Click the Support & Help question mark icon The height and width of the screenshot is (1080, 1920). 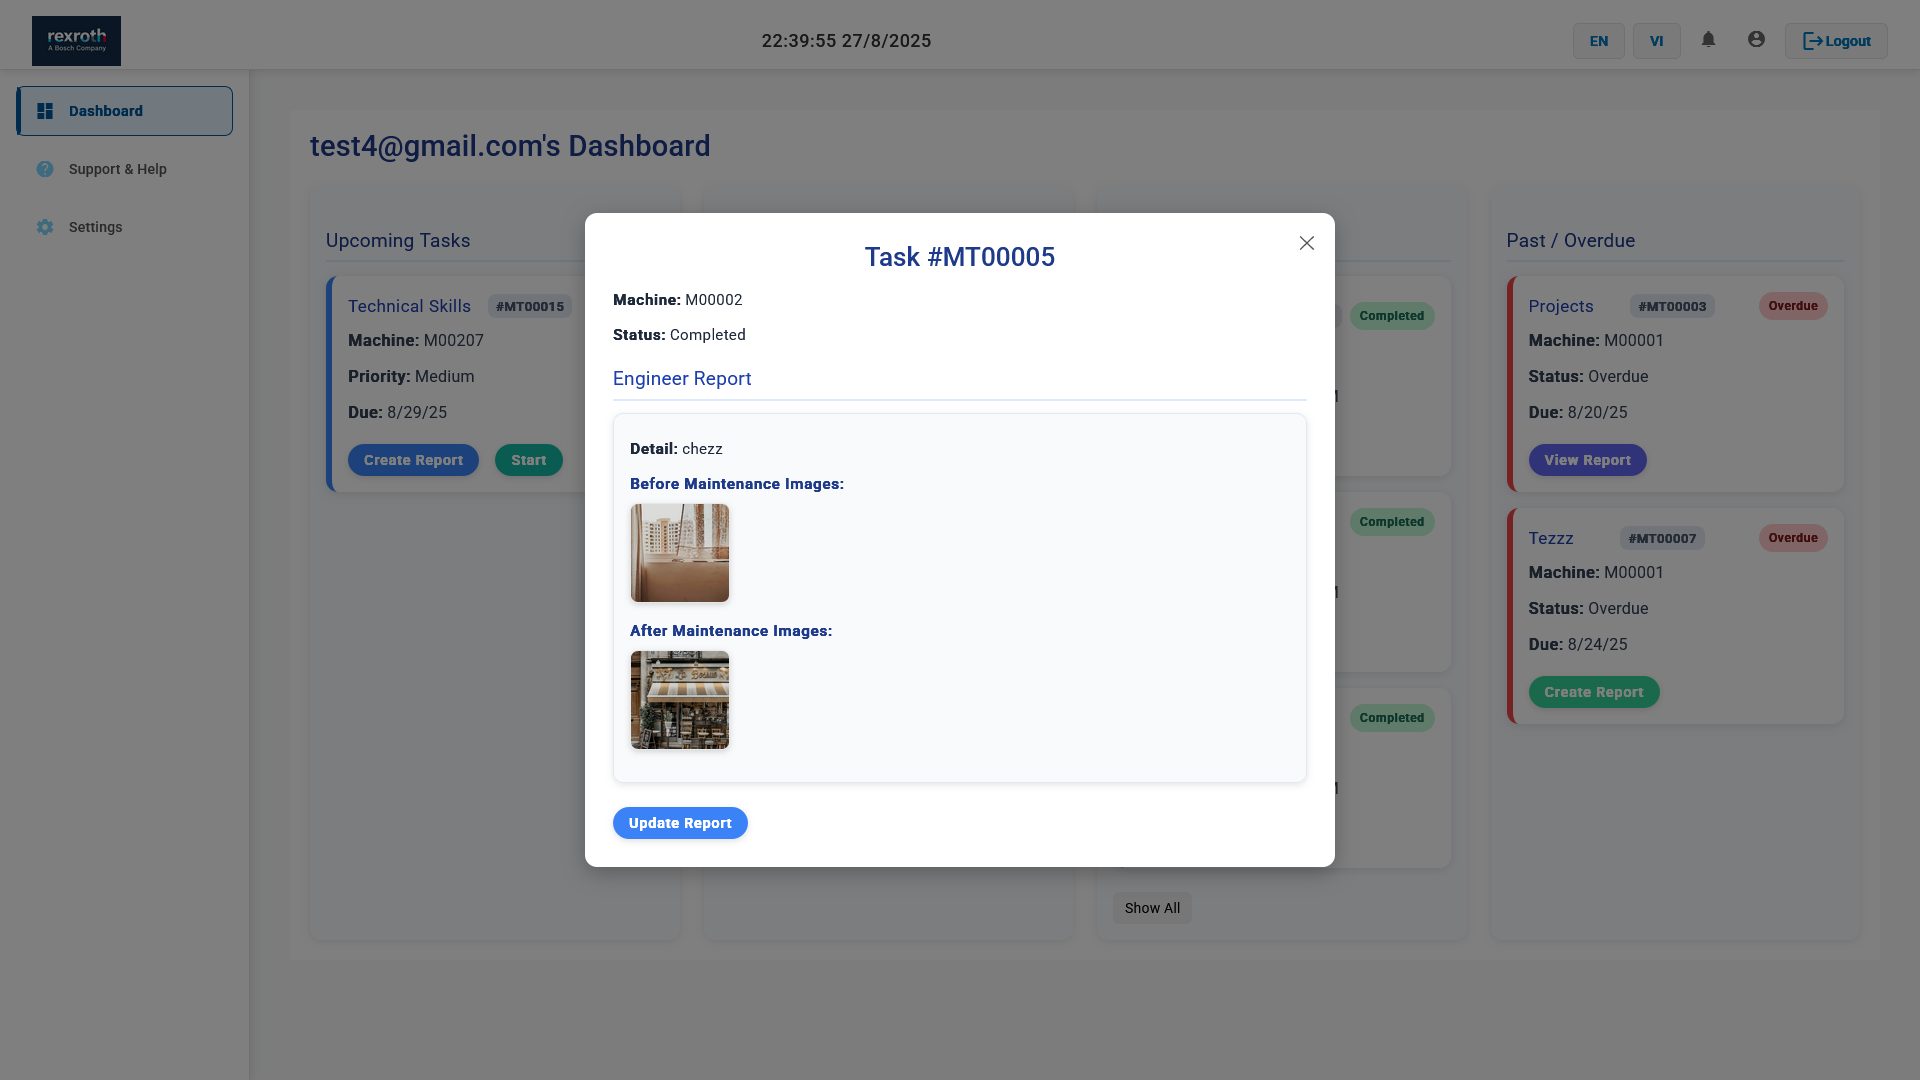45,169
